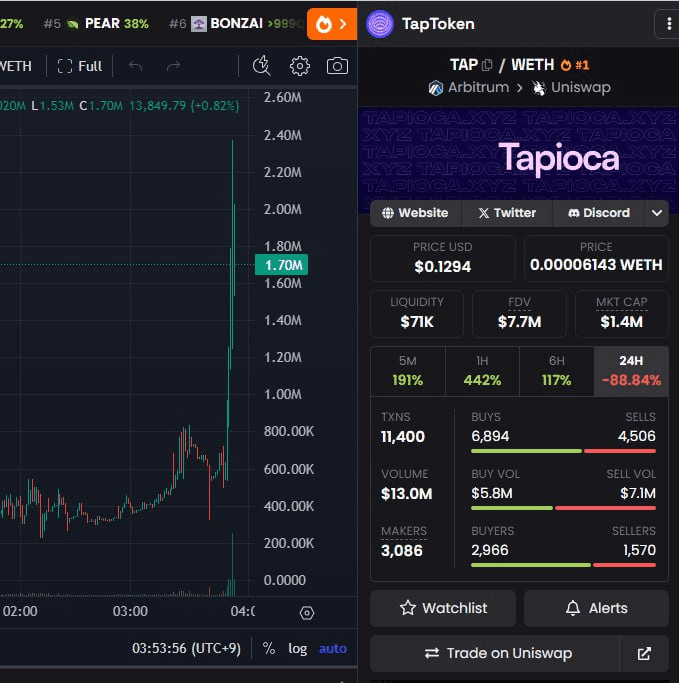The image size is (679, 683).
Task: Select the 5M timeframe tab
Action: click(408, 371)
